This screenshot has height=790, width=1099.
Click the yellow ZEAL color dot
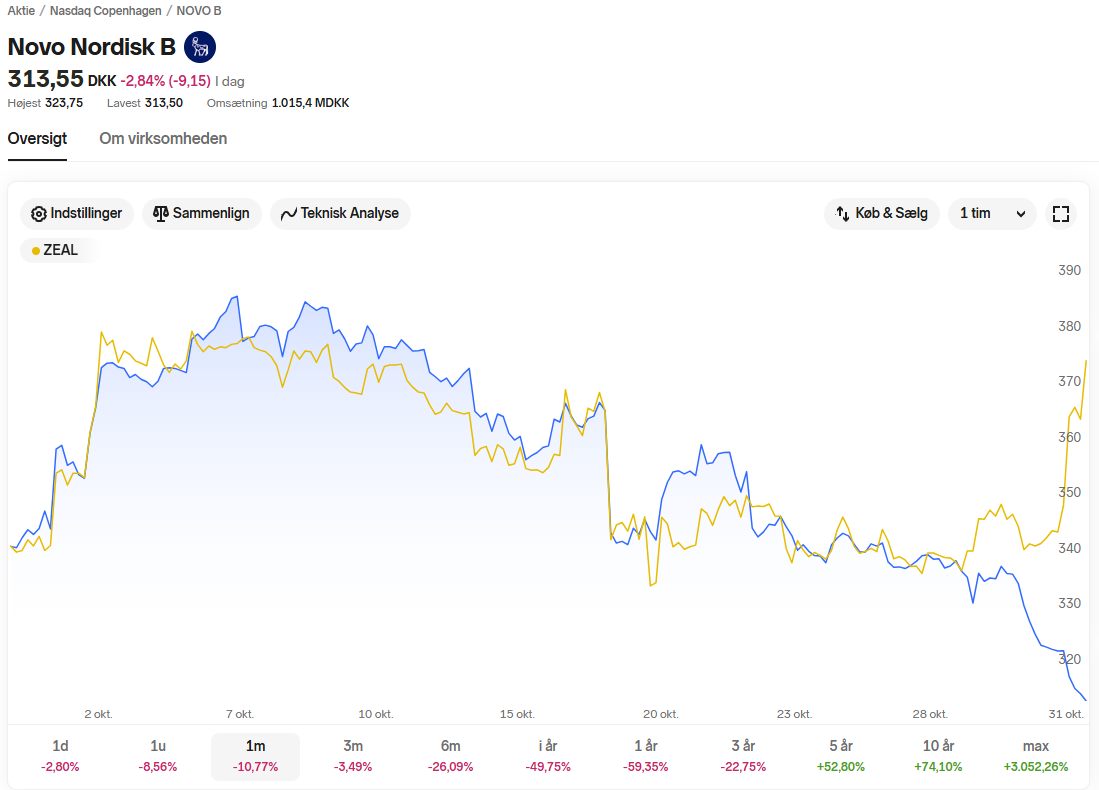[36, 251]
